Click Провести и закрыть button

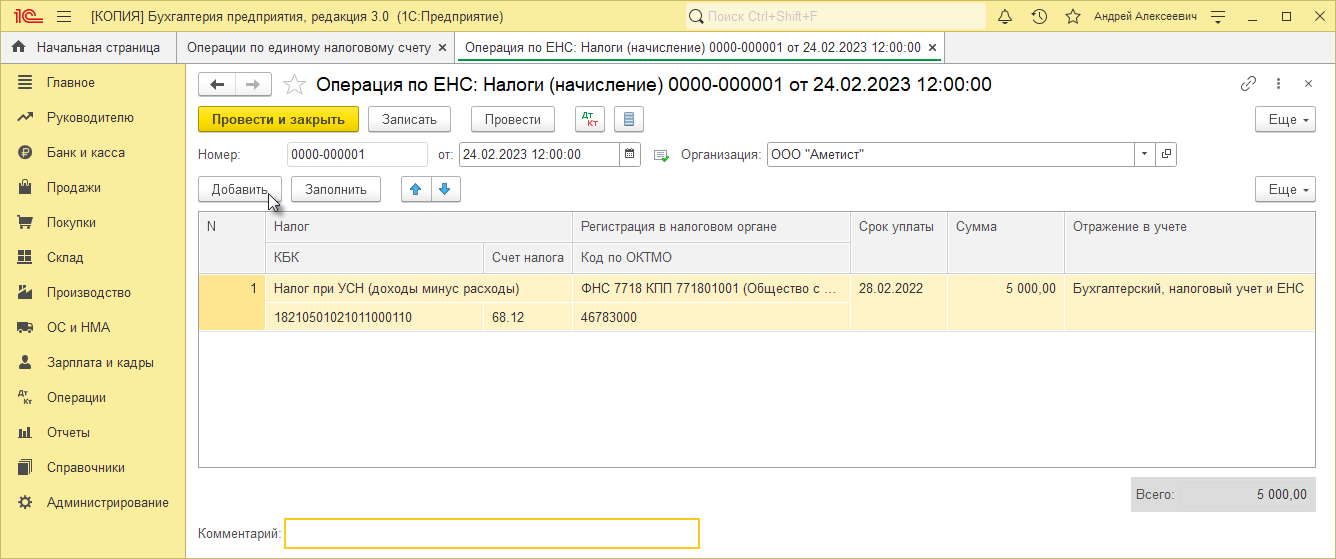(x=278, y=119)
